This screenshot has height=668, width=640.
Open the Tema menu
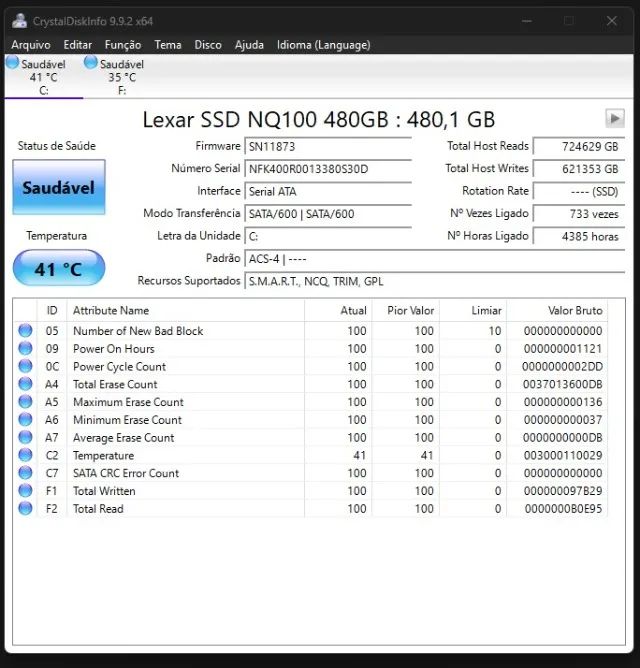click(168, 45)
